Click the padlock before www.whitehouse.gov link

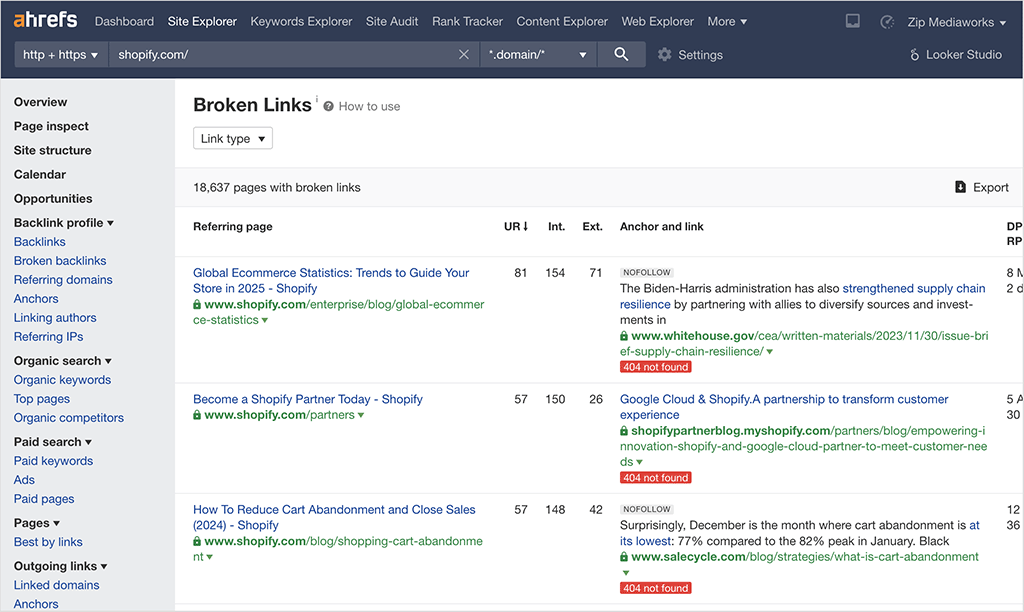pyautogui.click(x=624, y=336)
